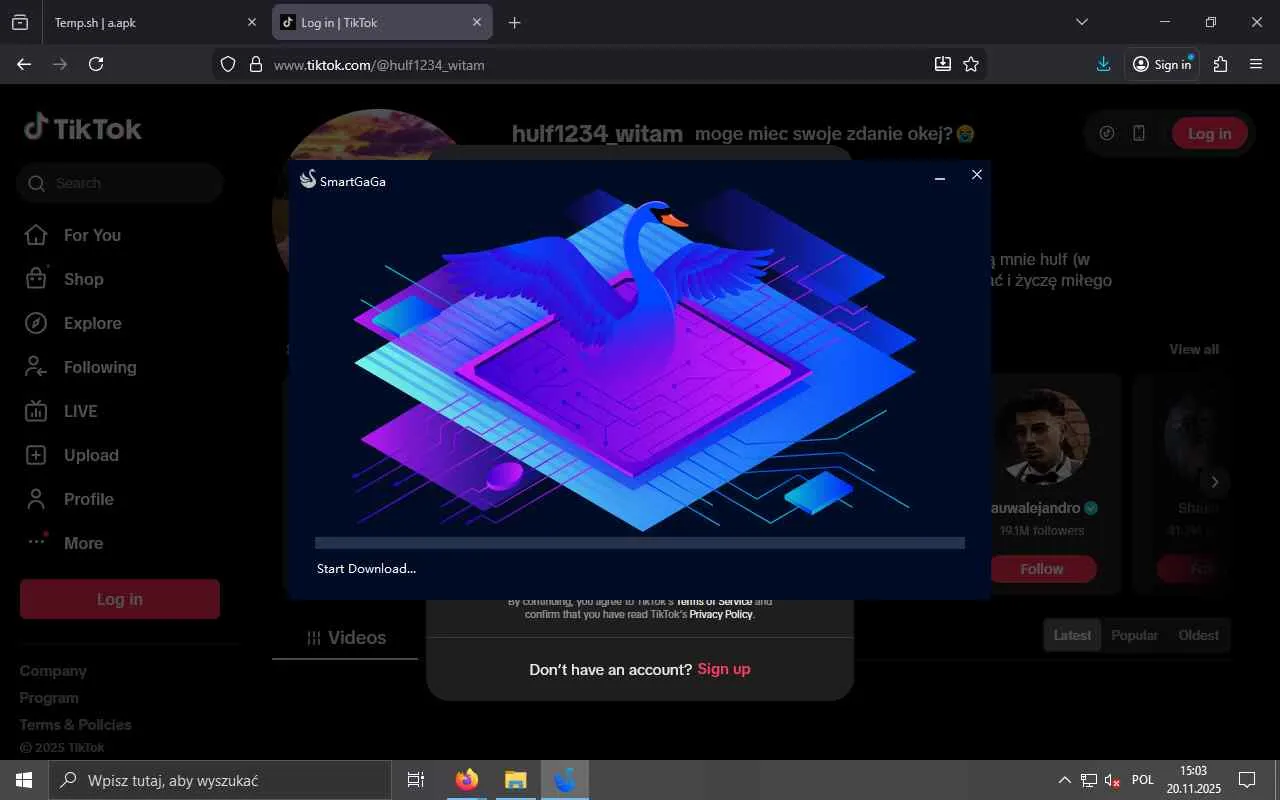Show hidden system tray icons

(x=1065, y=780)
